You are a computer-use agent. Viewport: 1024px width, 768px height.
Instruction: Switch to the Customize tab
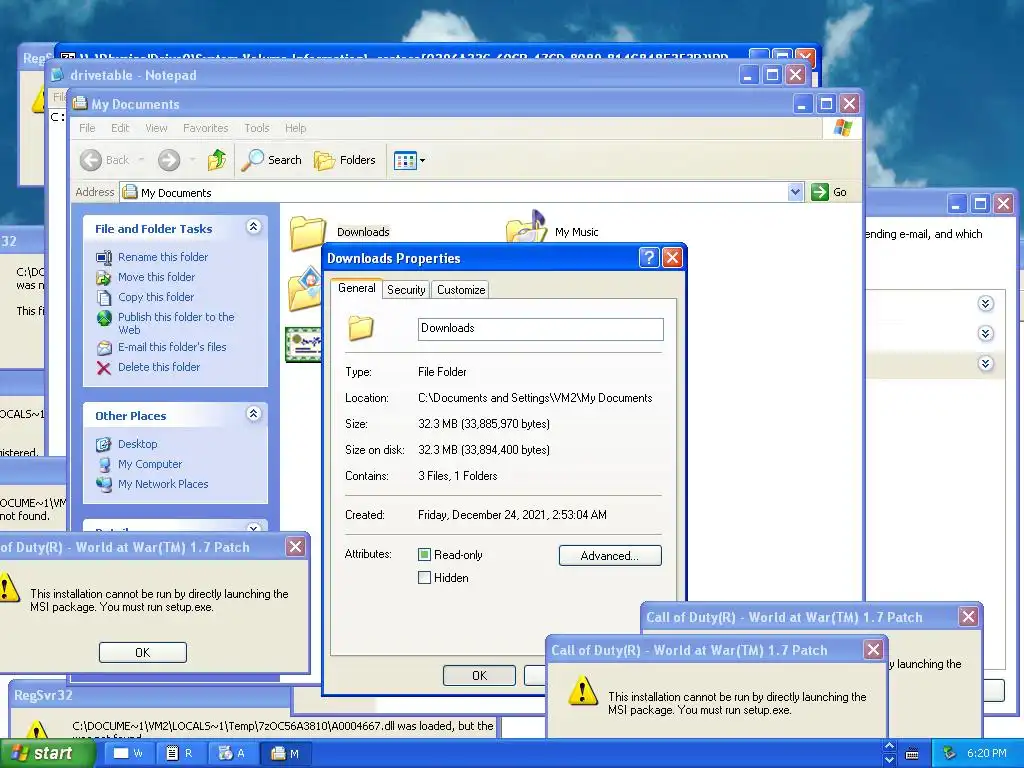point(461,290)
